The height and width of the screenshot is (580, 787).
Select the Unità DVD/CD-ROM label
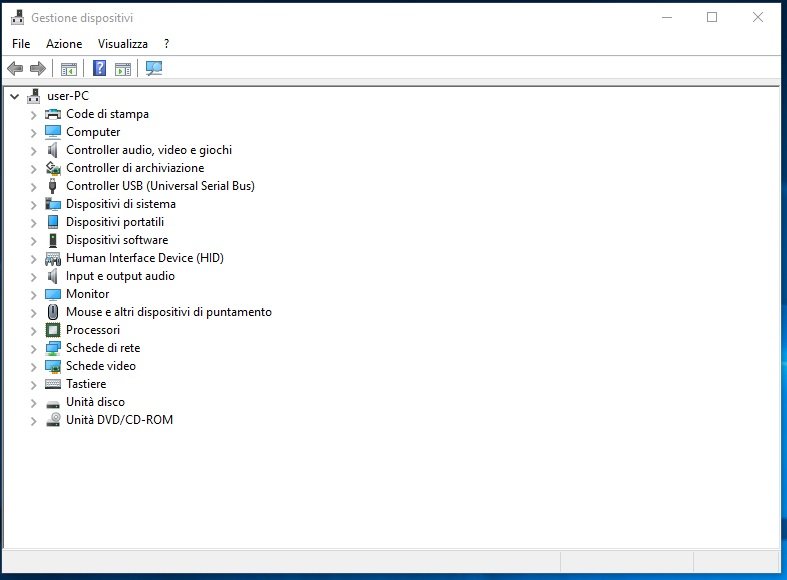pos(119,420)
